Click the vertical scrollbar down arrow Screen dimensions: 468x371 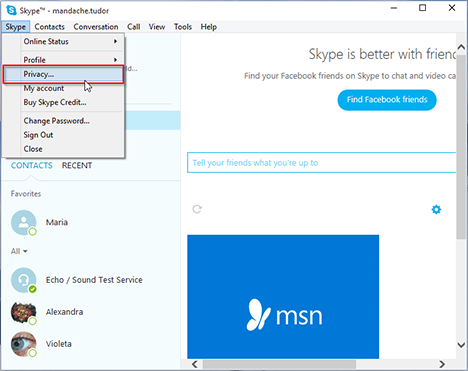[461, 345]
